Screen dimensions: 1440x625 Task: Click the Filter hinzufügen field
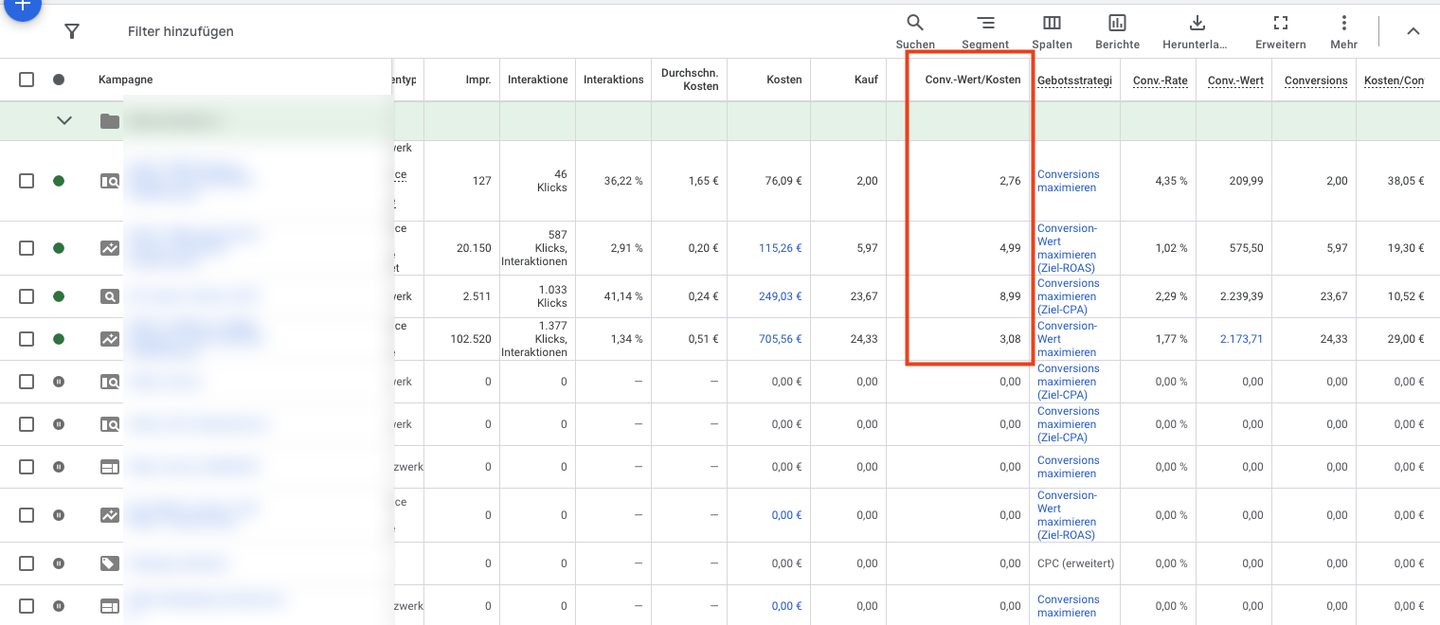point(181,31)
